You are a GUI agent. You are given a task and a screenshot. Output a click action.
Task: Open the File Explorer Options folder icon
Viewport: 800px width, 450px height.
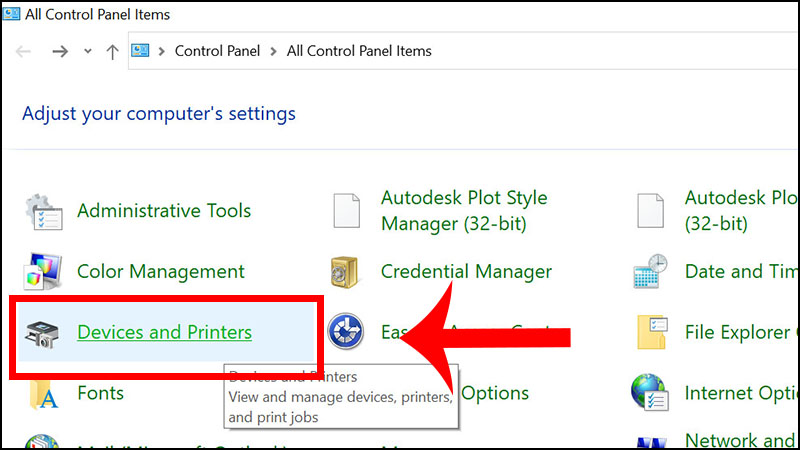pyautogui.click(x=652, y=332)
